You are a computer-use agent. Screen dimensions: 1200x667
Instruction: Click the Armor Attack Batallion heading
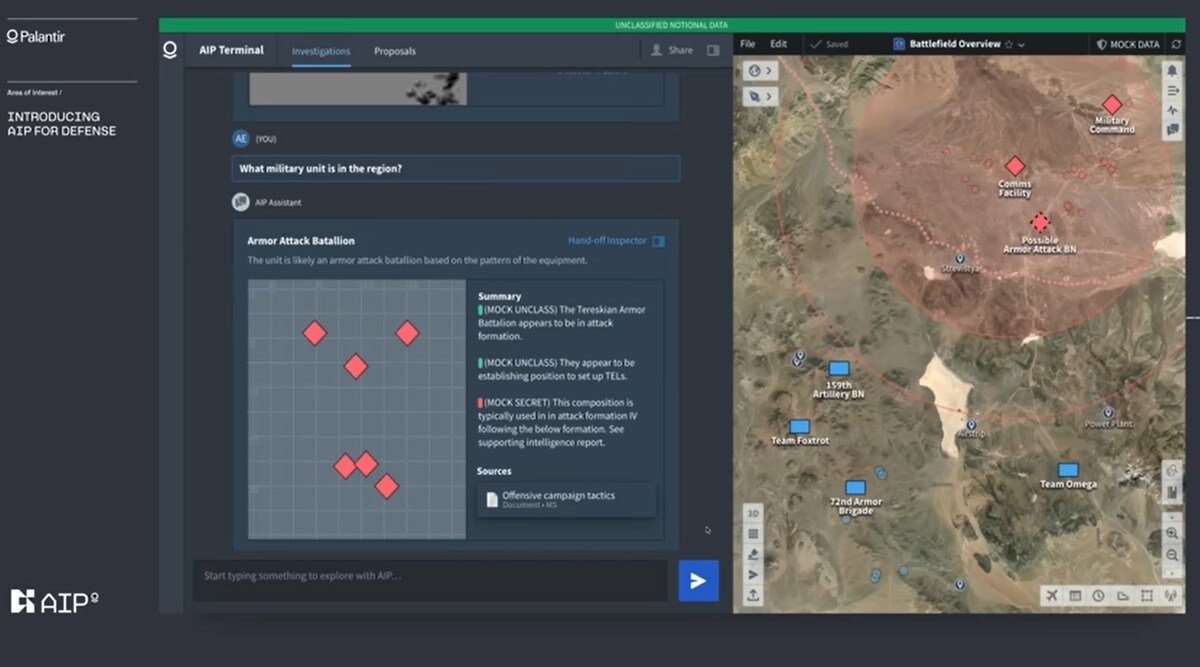(x=301, y=241)
